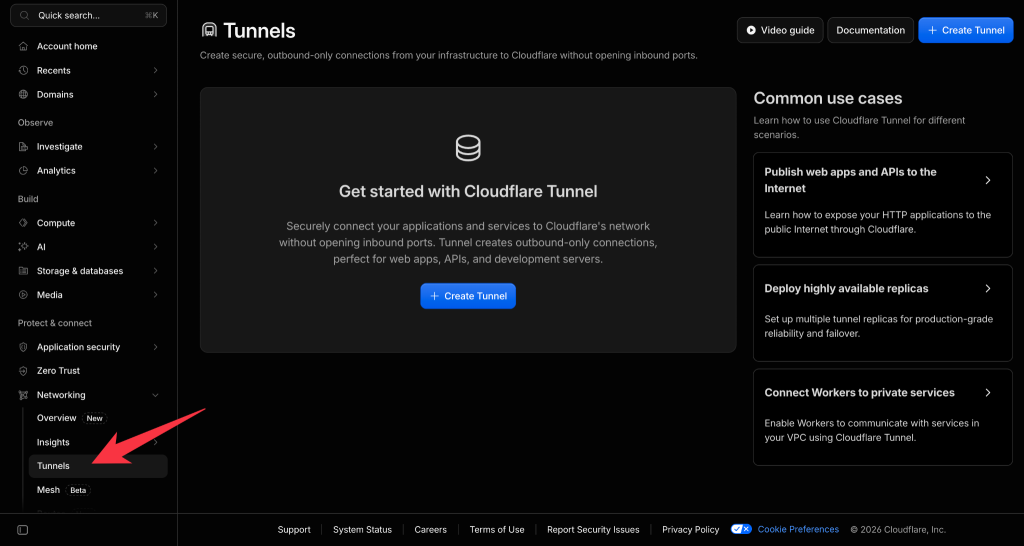Expand the Media chevron
This screenshot has width=1024, height=546.
coord(155,295)
